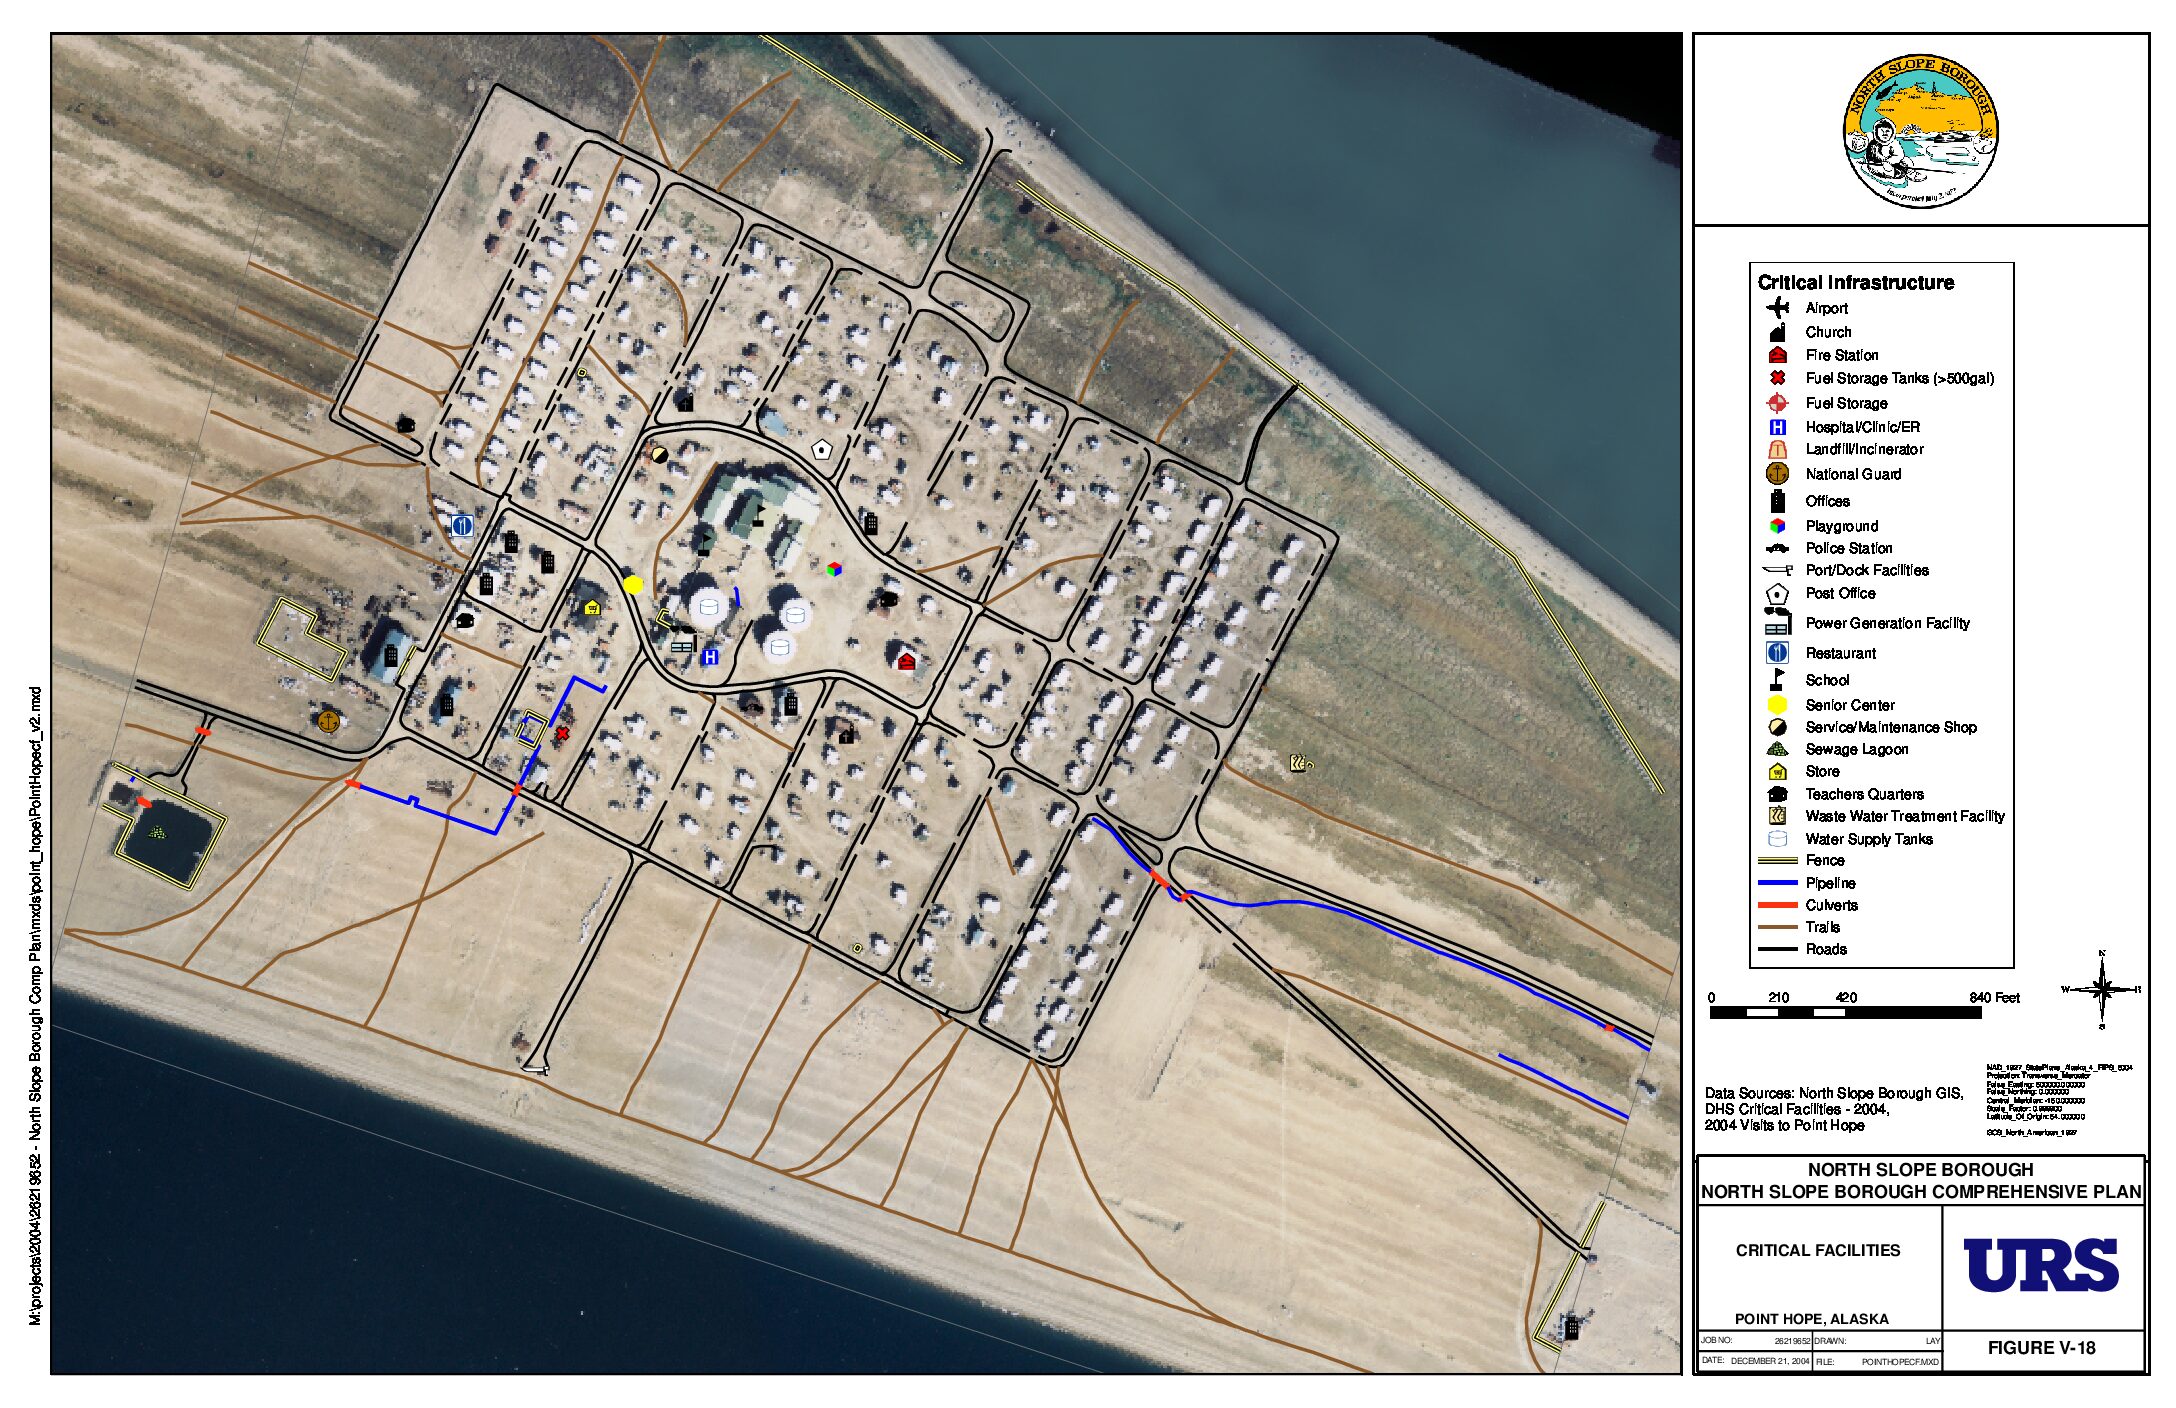This screenshot has height=1408, width=2176.
Task: Click the Airport icon in the legend
Action: 1777,308
